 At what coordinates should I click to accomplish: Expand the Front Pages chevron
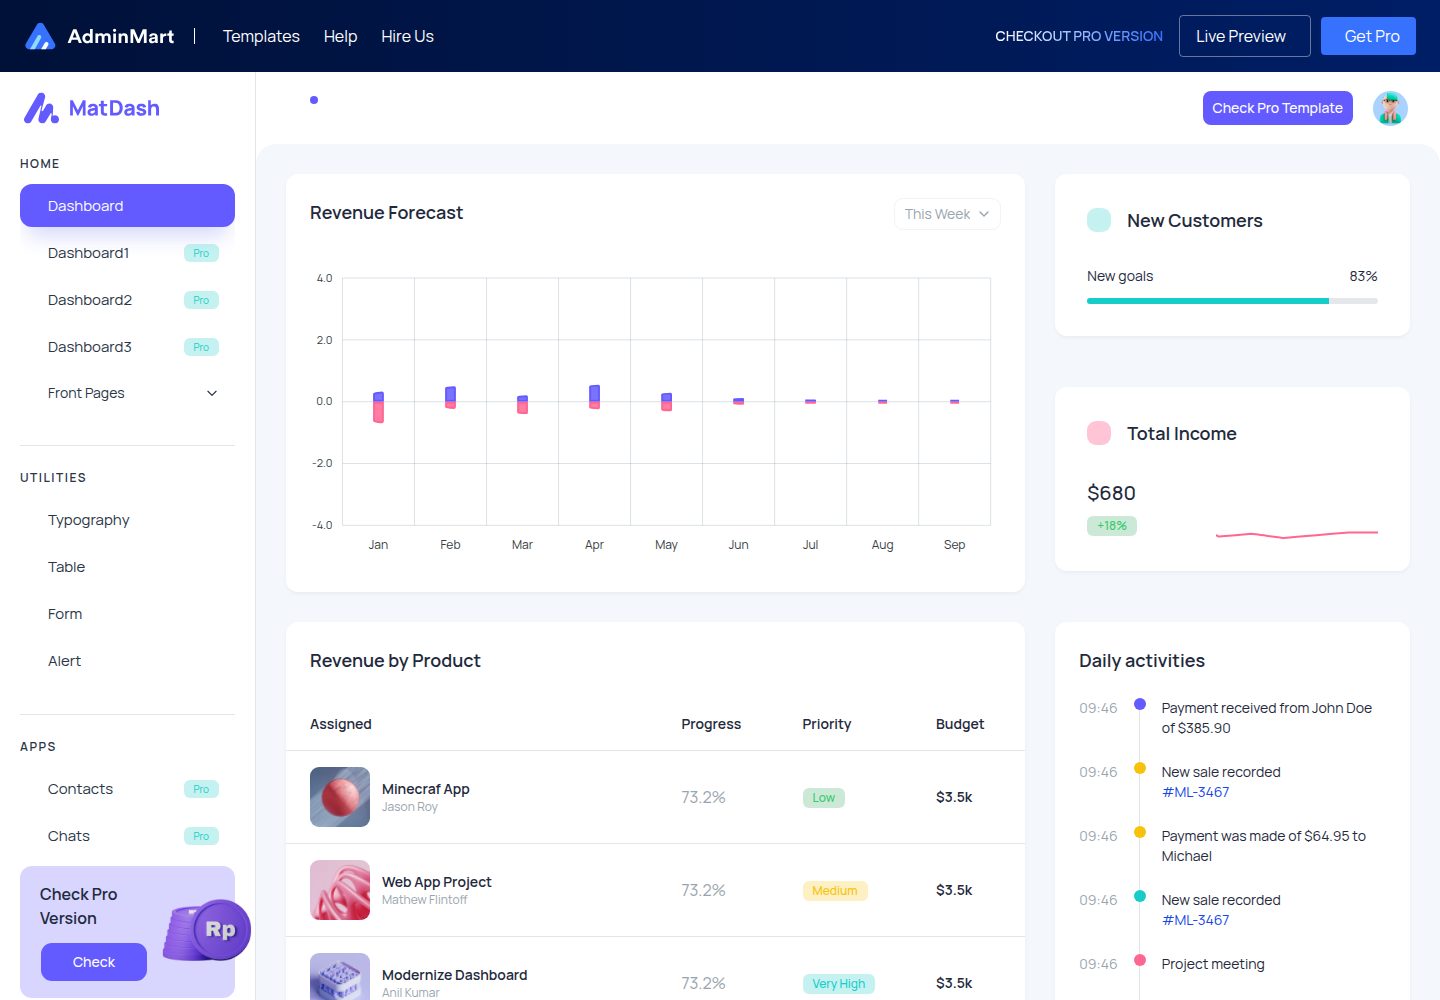[x=212, y=393]
